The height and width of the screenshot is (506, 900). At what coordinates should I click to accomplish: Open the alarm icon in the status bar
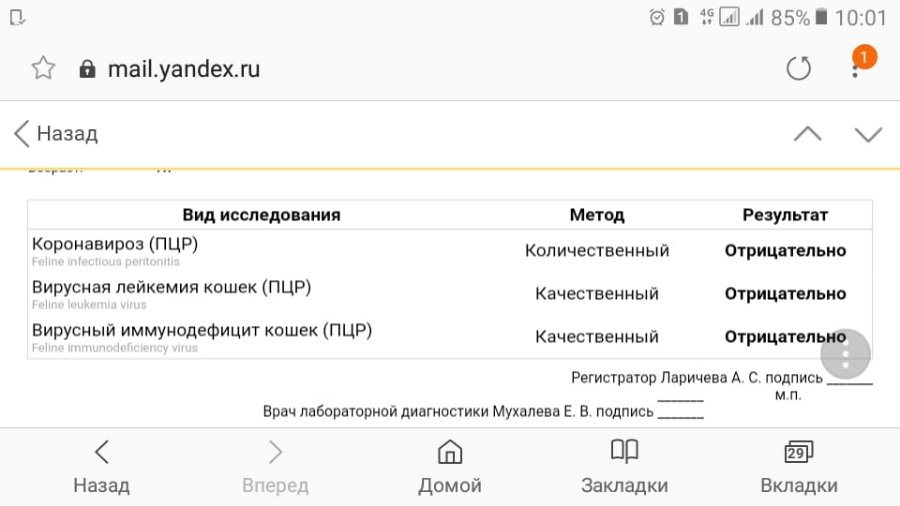[657, 17]
